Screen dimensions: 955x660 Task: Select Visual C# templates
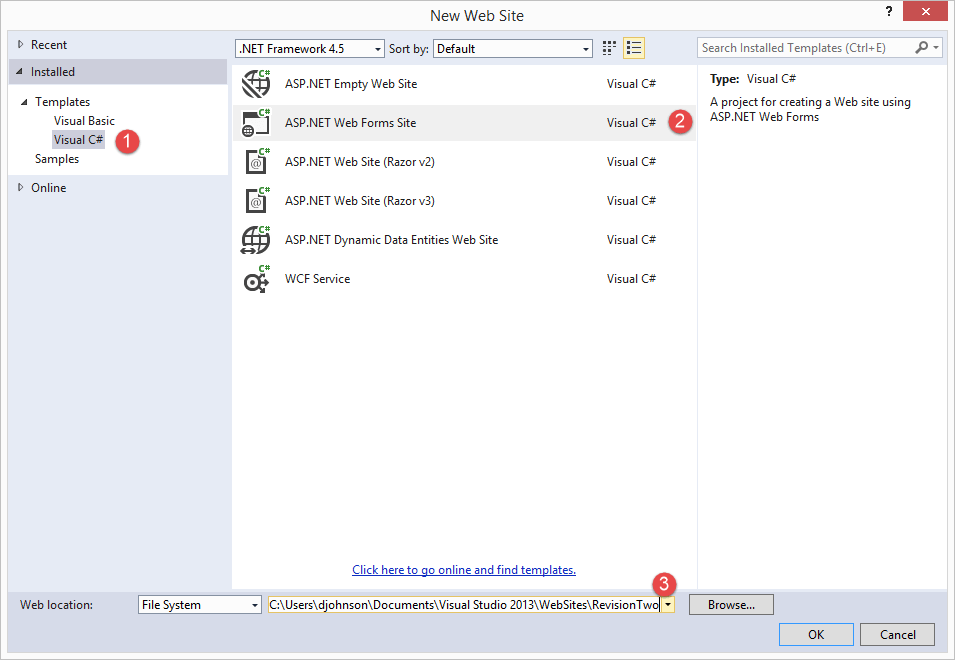click(79, 139)
